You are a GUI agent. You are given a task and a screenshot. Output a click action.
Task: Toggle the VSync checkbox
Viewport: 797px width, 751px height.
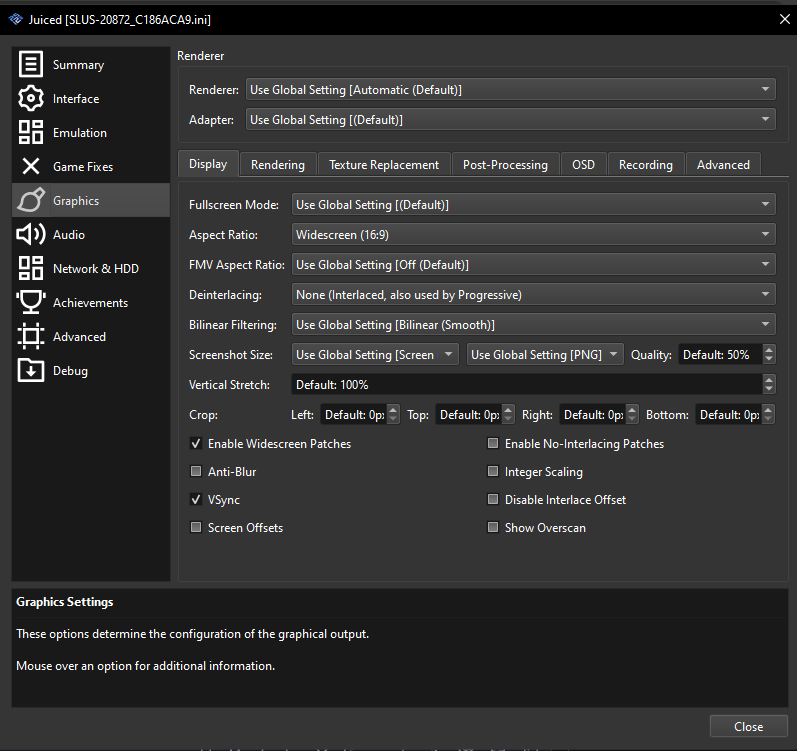pyautogui.click(x=196, y=499)
